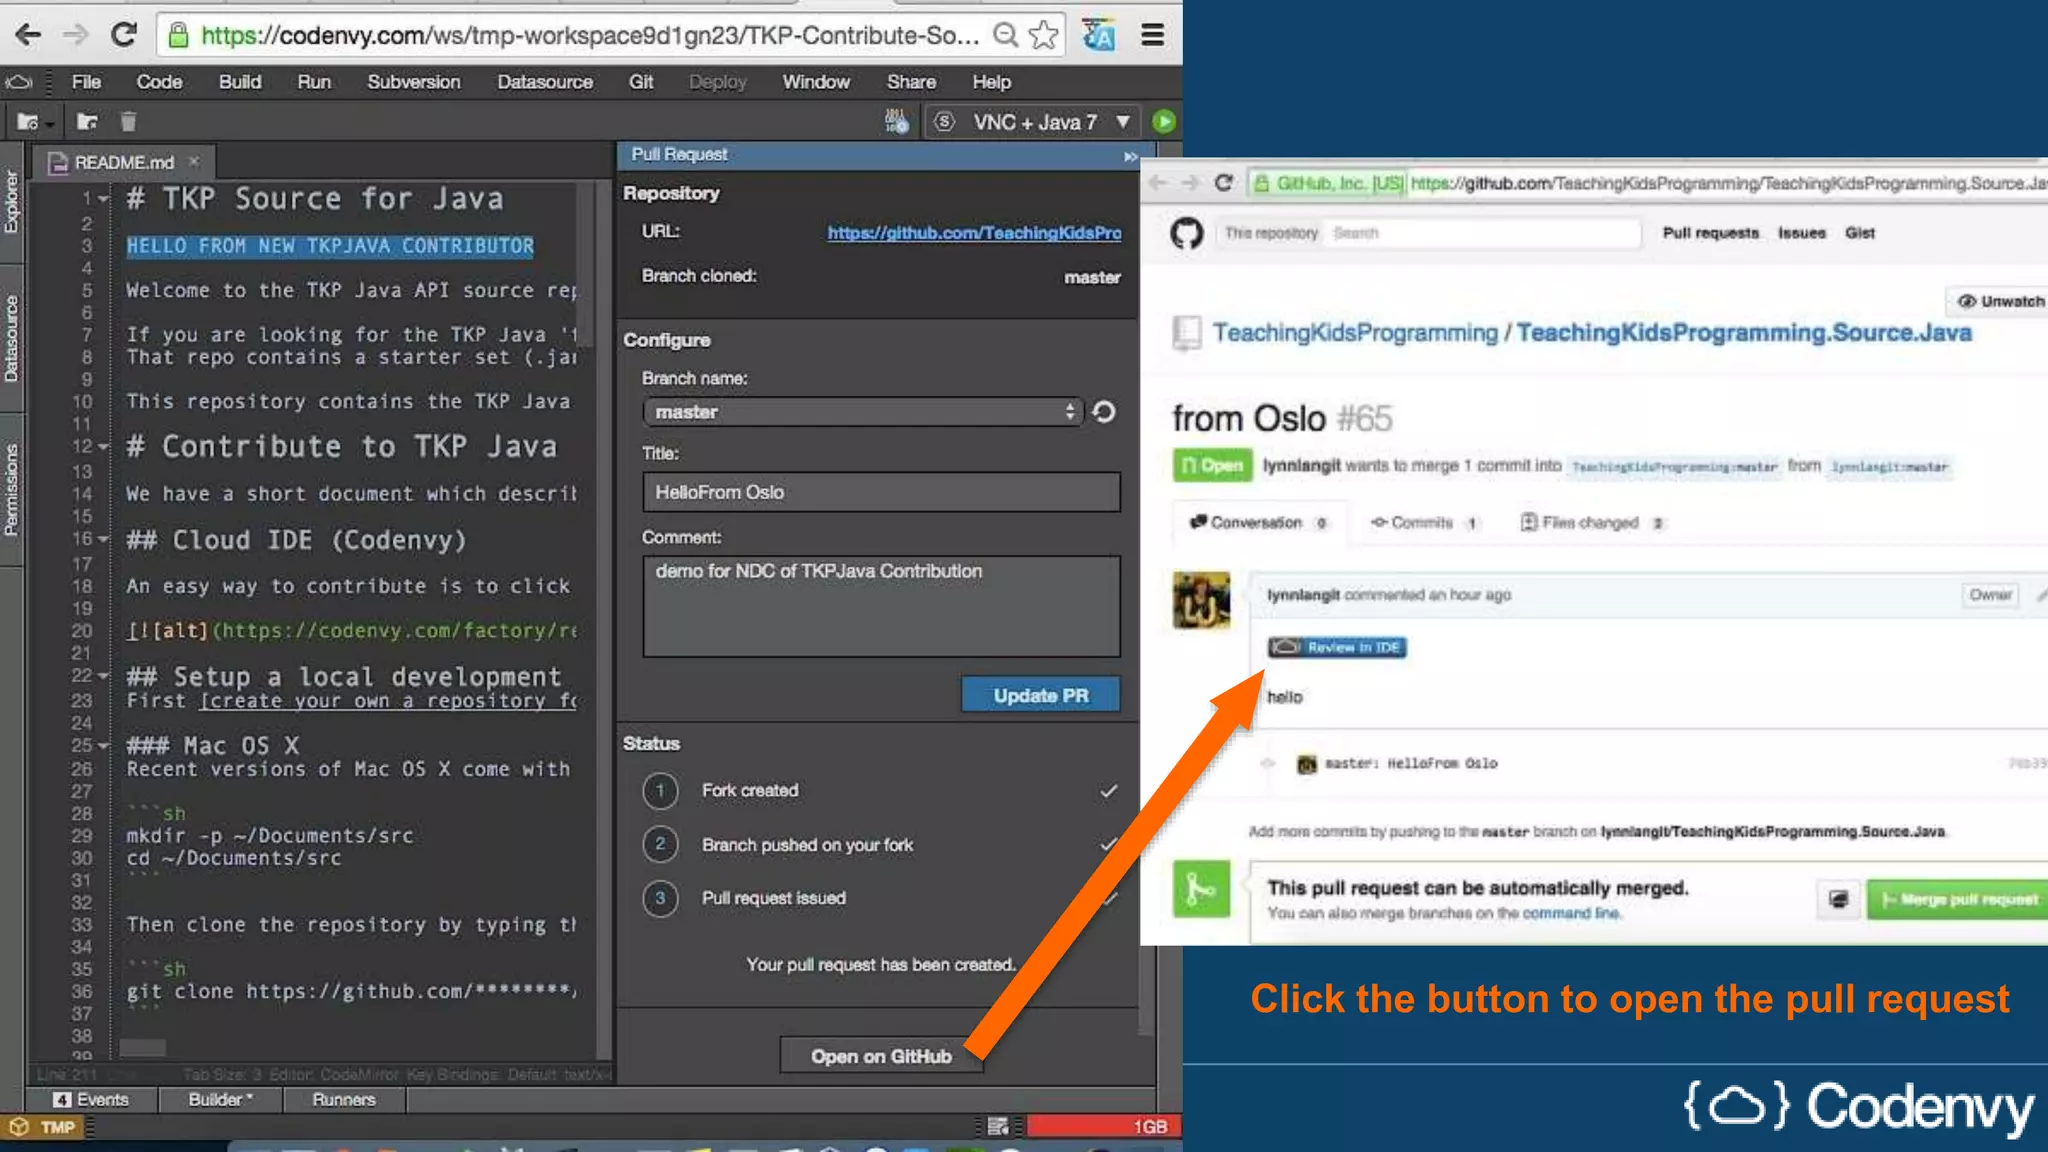Open the Share menu
This screenshot has height=1152, width=2048.
[x=911, y=82]
